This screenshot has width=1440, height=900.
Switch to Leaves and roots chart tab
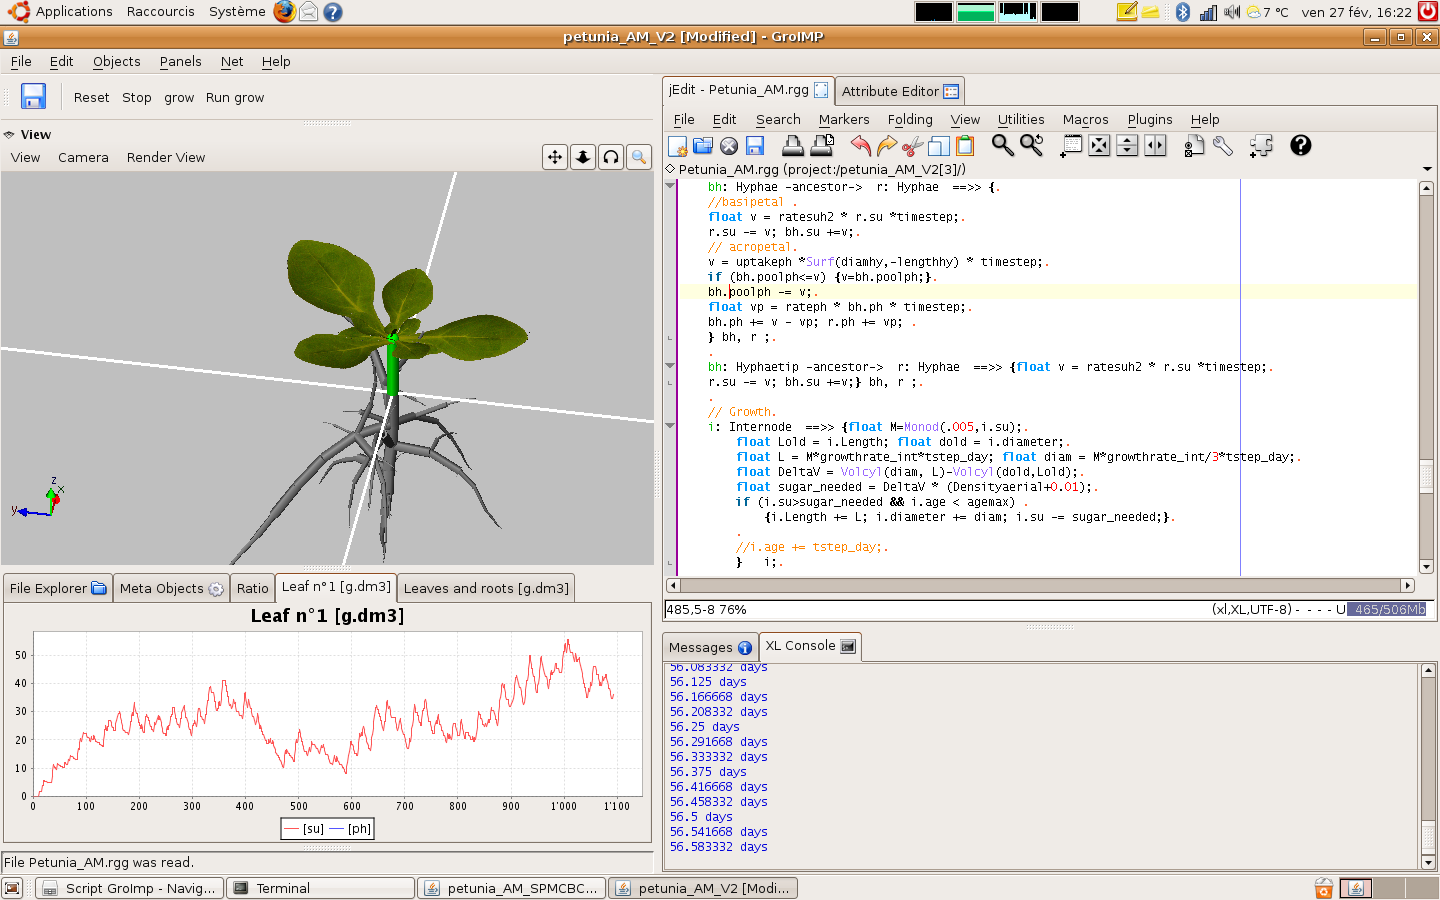[486, 588]
